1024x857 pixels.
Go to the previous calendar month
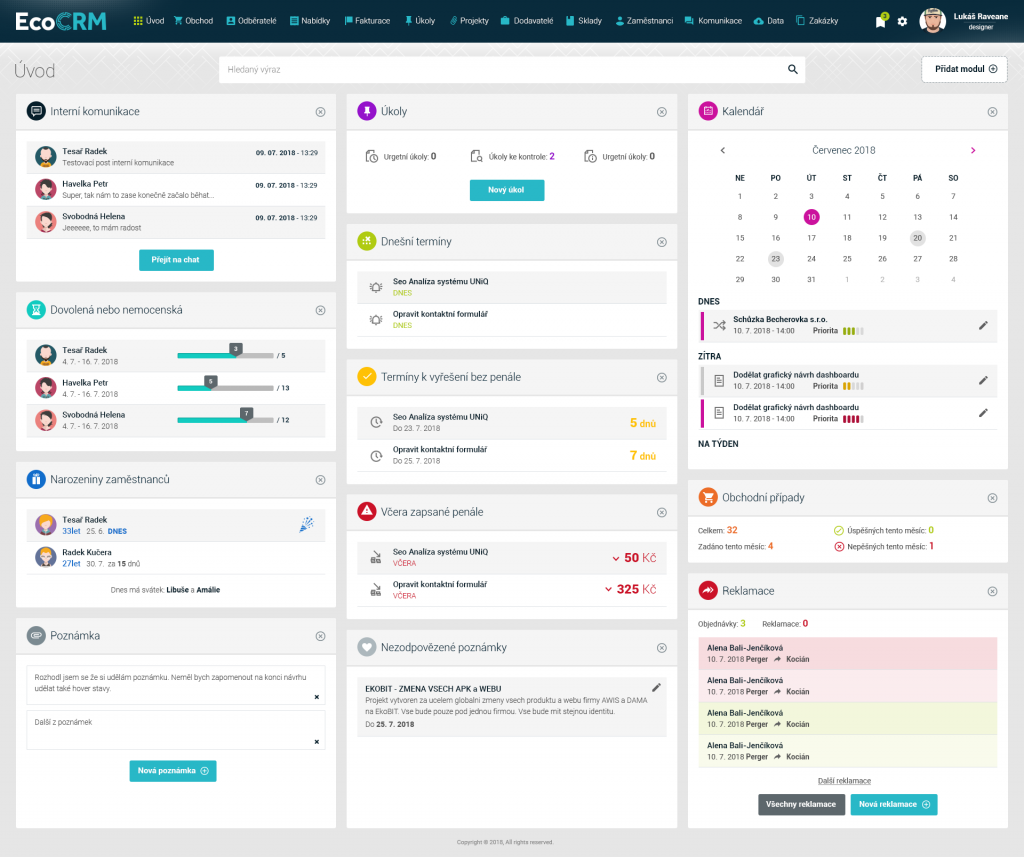click(723, 150)
